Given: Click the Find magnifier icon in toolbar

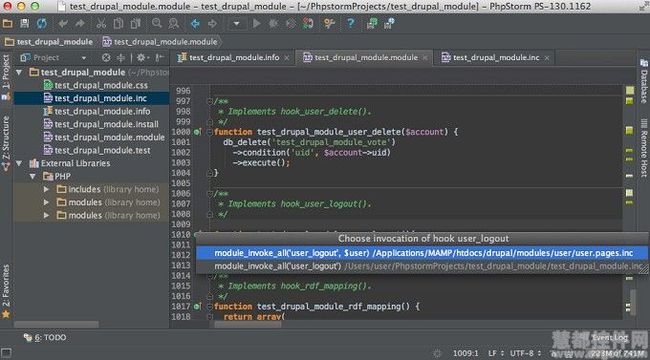Looking at the screenshot, I should (156, 23).
